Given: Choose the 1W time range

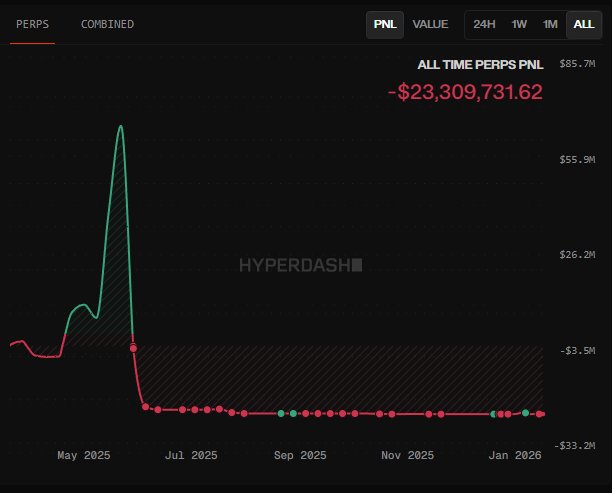Looking at the screenshot, I should point(519,24).
